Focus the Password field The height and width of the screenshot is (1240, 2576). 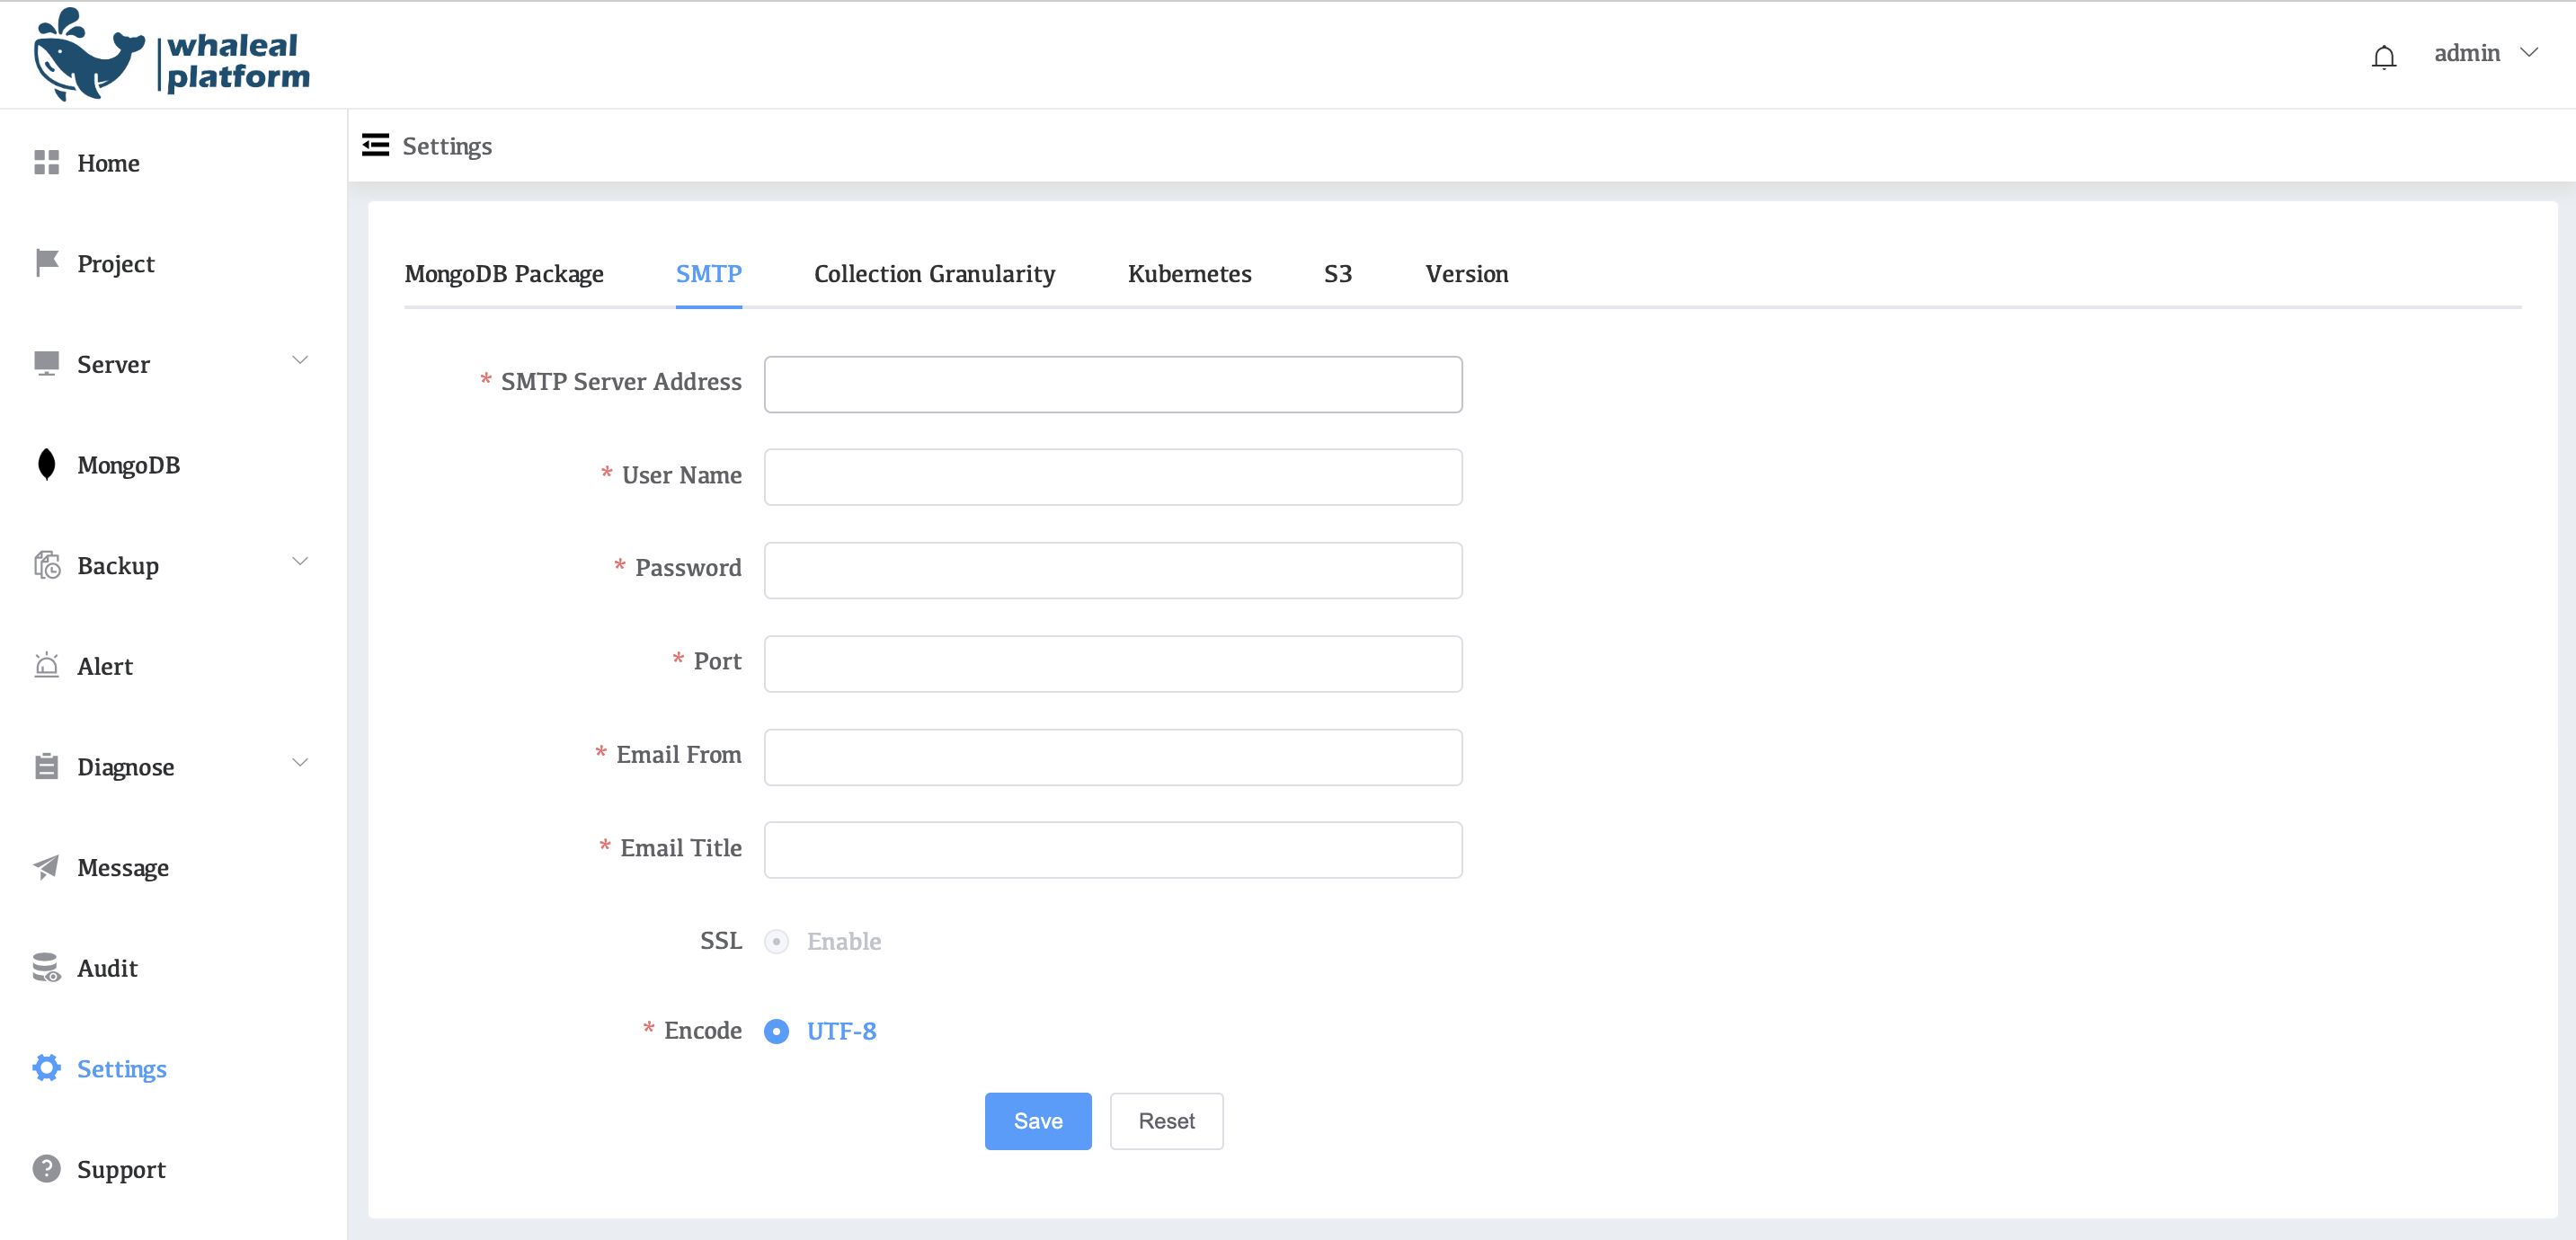click(1113, 570)
